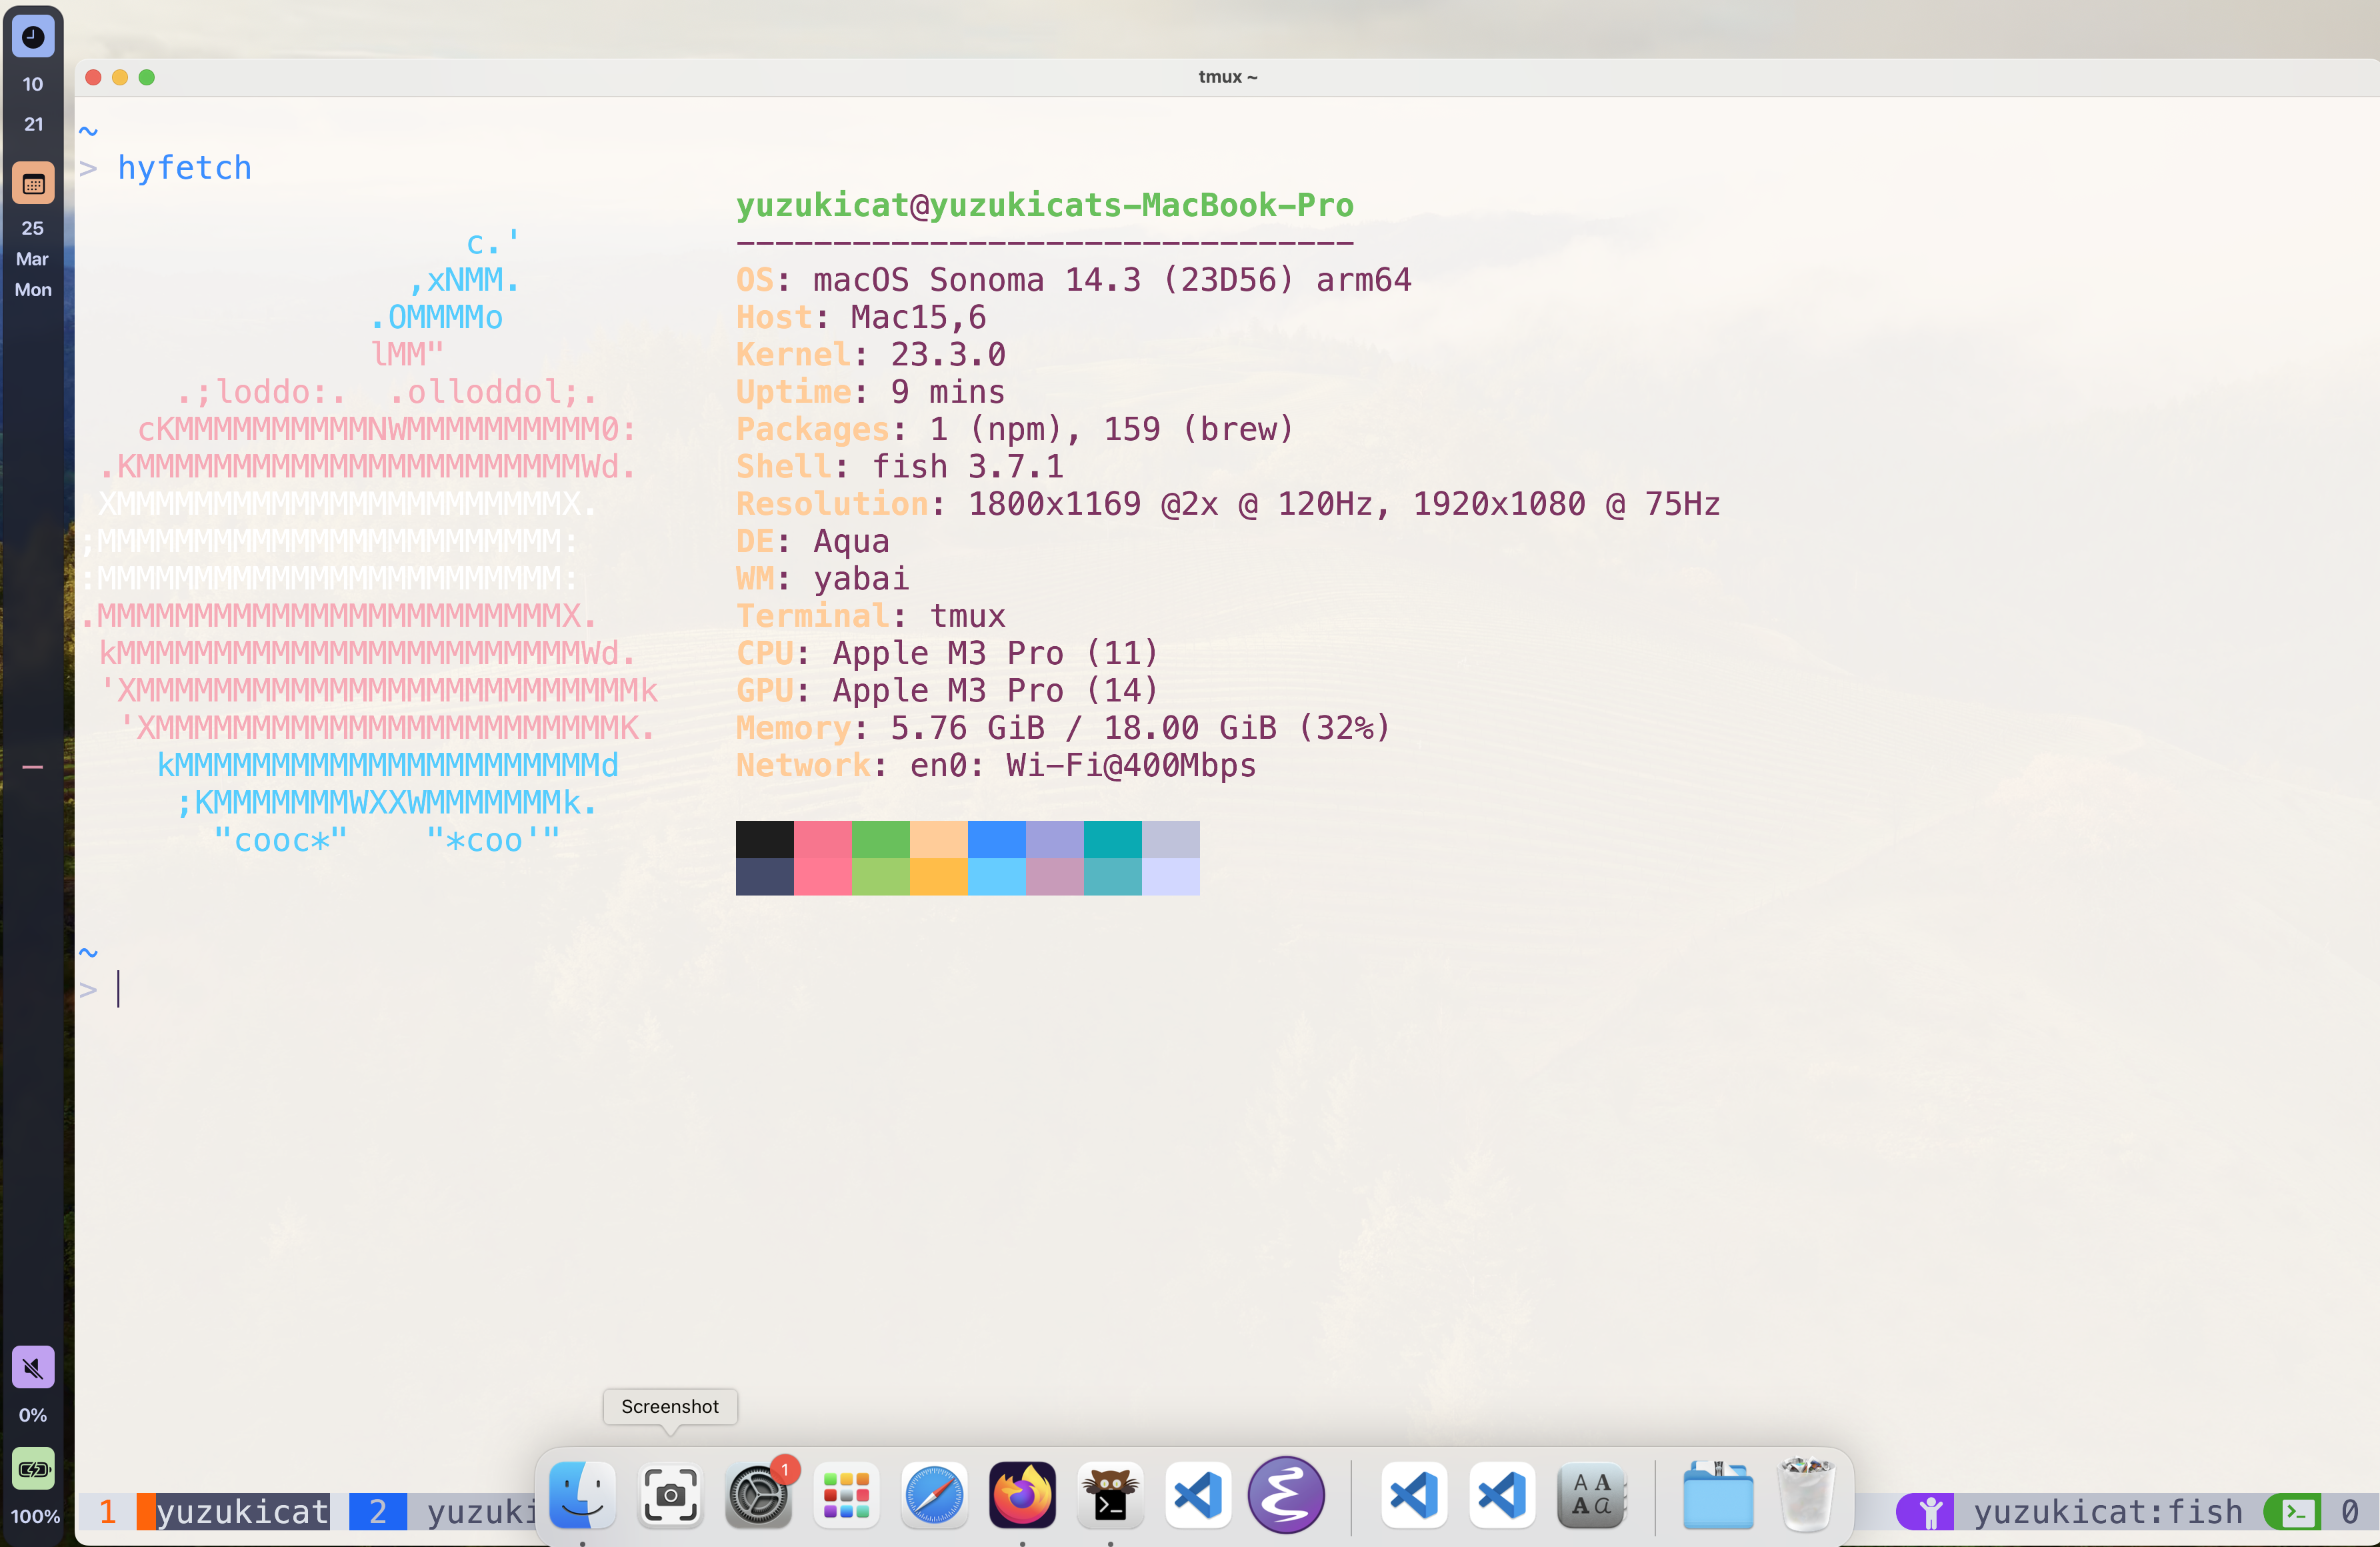Switch to kitty terminal dock icon
Screen dimensions: 2380x1547
(x=1110, y=1494)
